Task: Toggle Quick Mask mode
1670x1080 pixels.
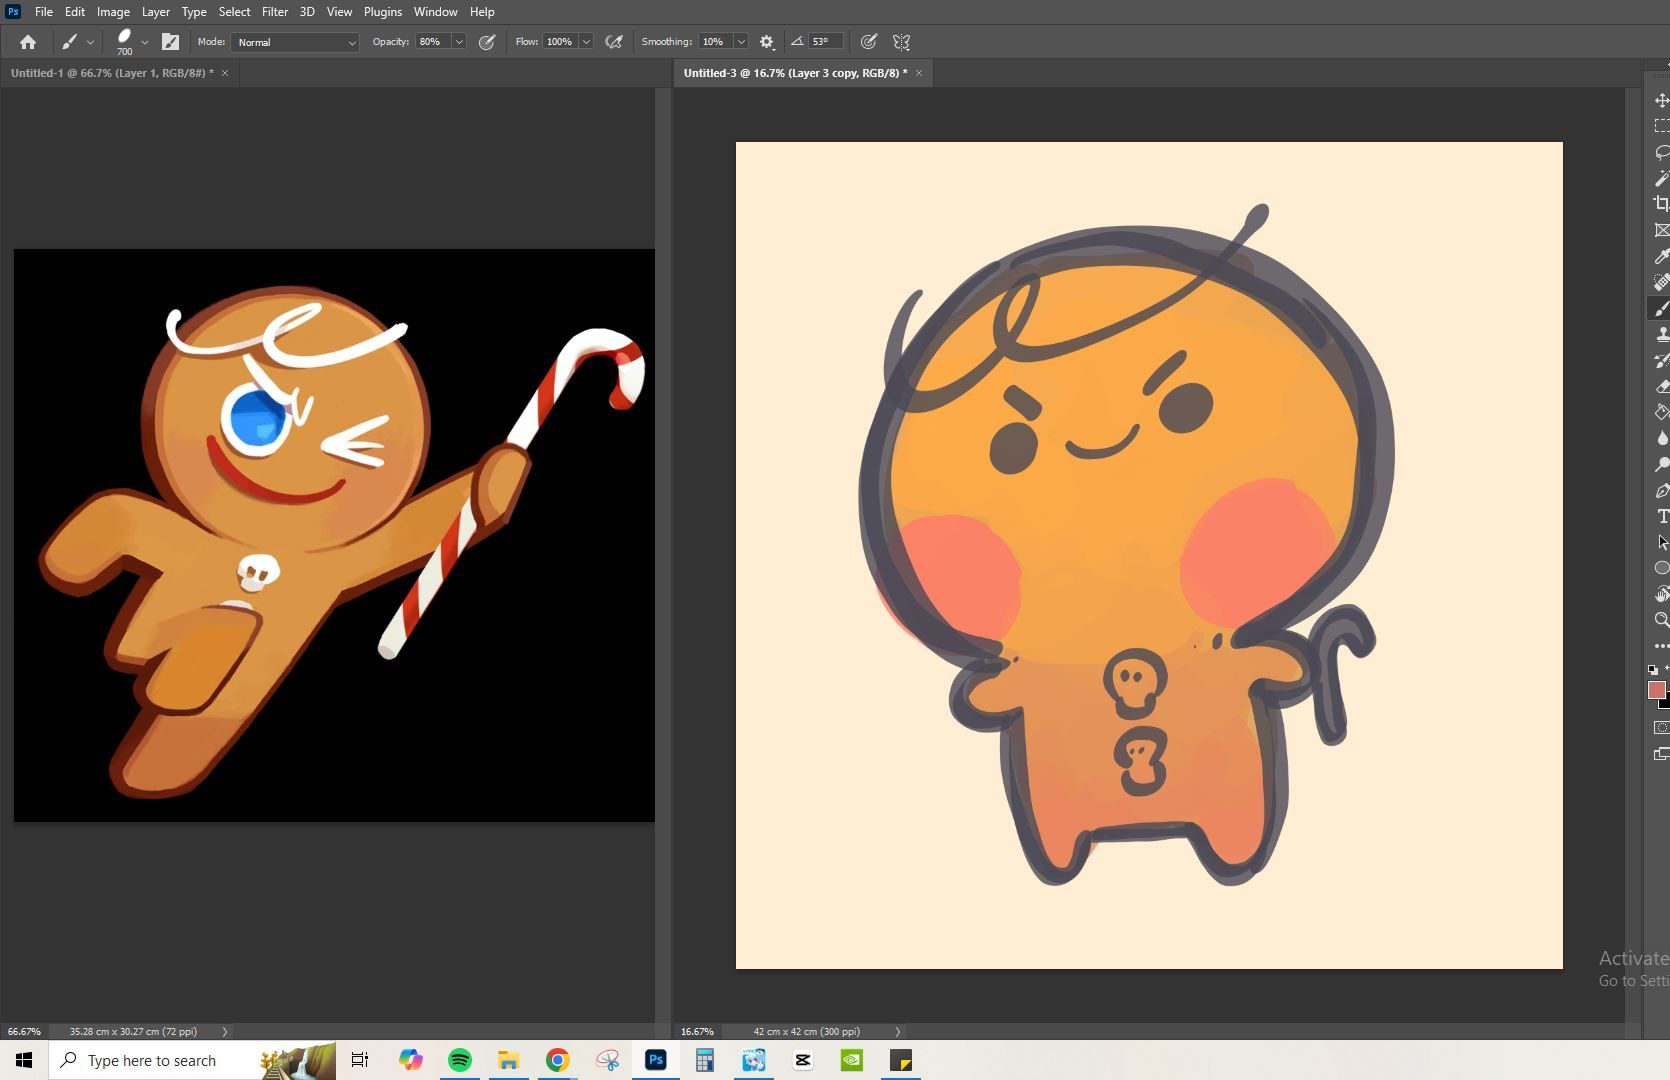Action: [1661, 728]
